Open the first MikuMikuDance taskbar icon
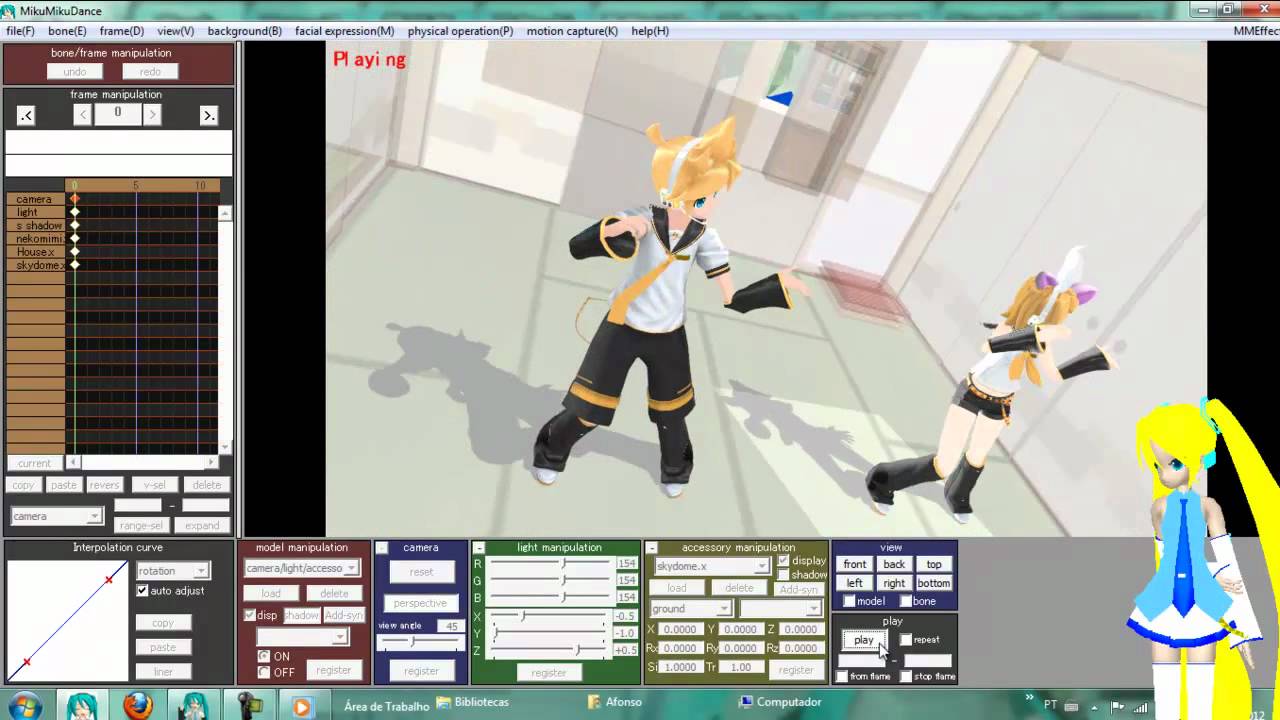This screenshot has height=720, width=1280. [81, 704]
